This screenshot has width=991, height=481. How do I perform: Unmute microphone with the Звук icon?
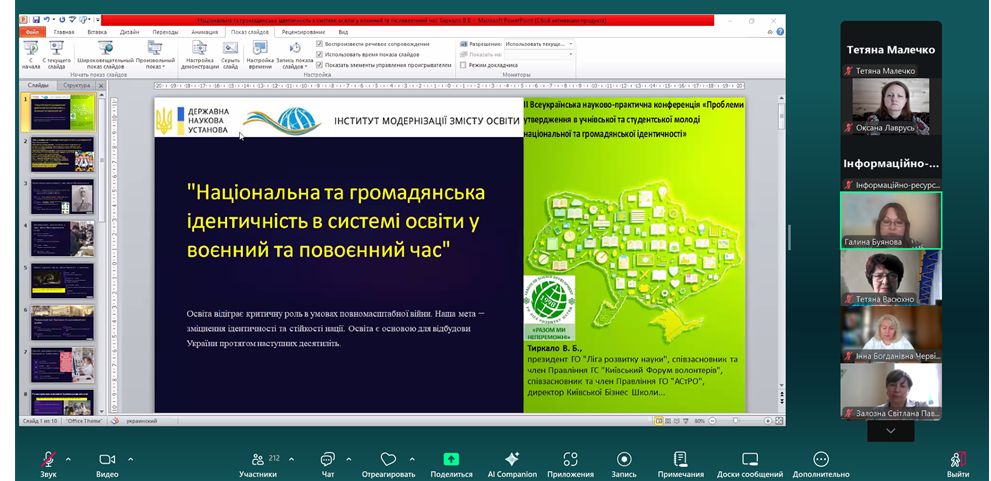pyautogui.click(x=48, y=459)
